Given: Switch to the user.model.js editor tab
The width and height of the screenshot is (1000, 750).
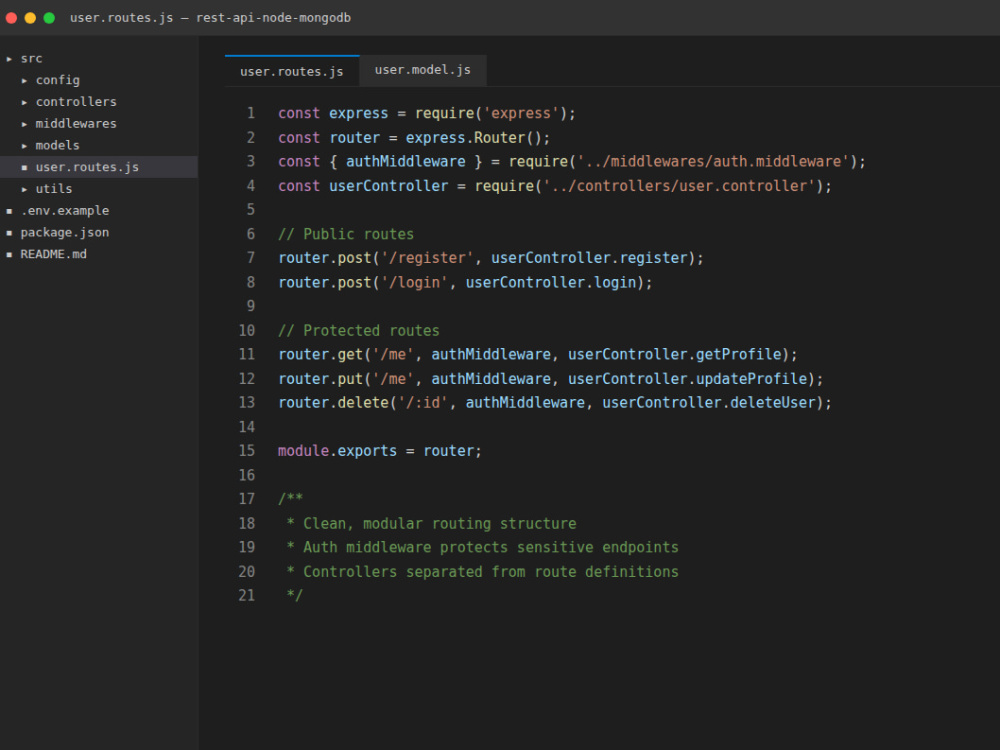Looking at the screenshot, I should pos(423,70).
